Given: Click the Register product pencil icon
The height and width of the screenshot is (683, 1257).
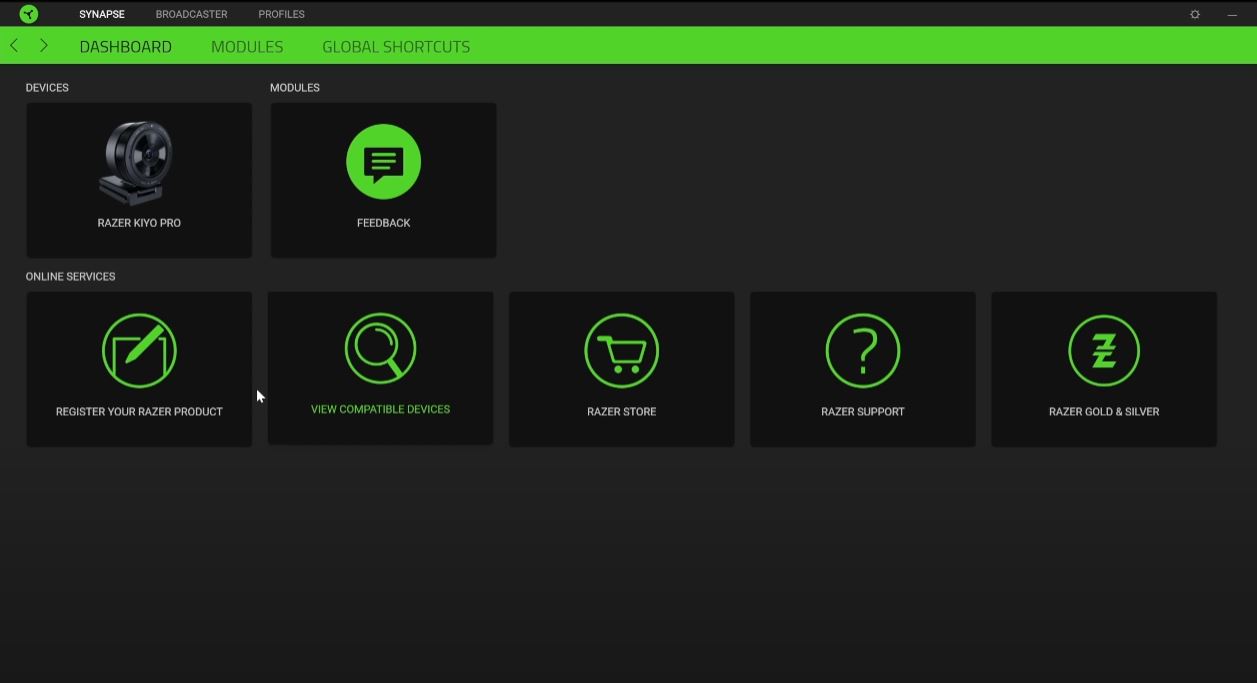Looking at the screenshot, I should point(139,351).
